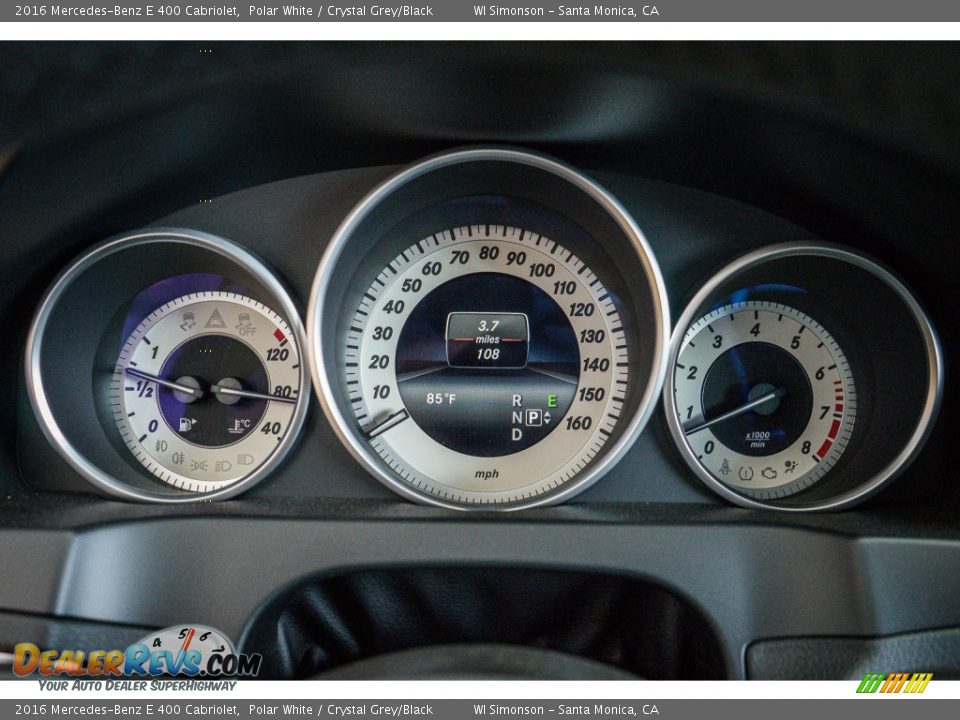Click the front fog light icon
960x720 pixels.
161,446
